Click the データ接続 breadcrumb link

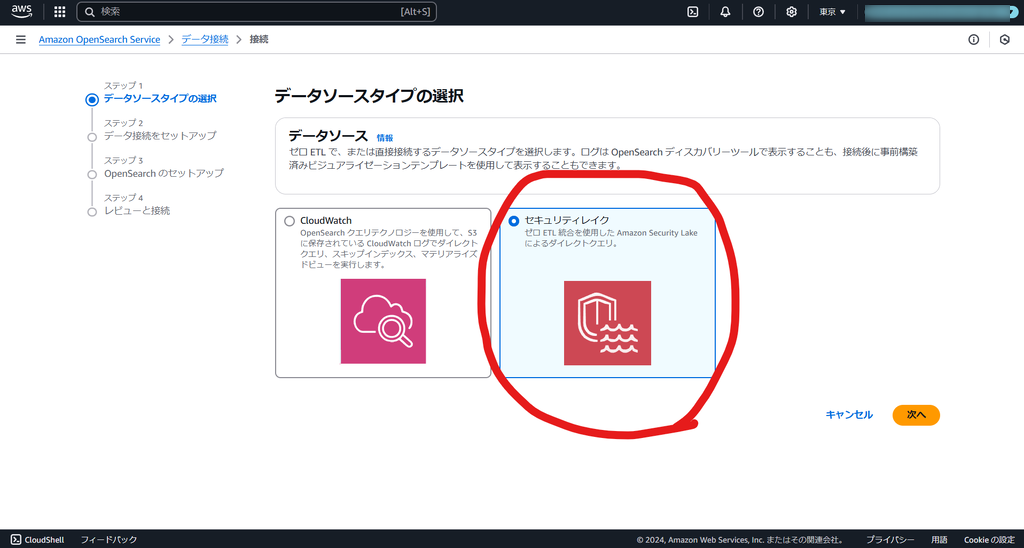click(205, 39)
